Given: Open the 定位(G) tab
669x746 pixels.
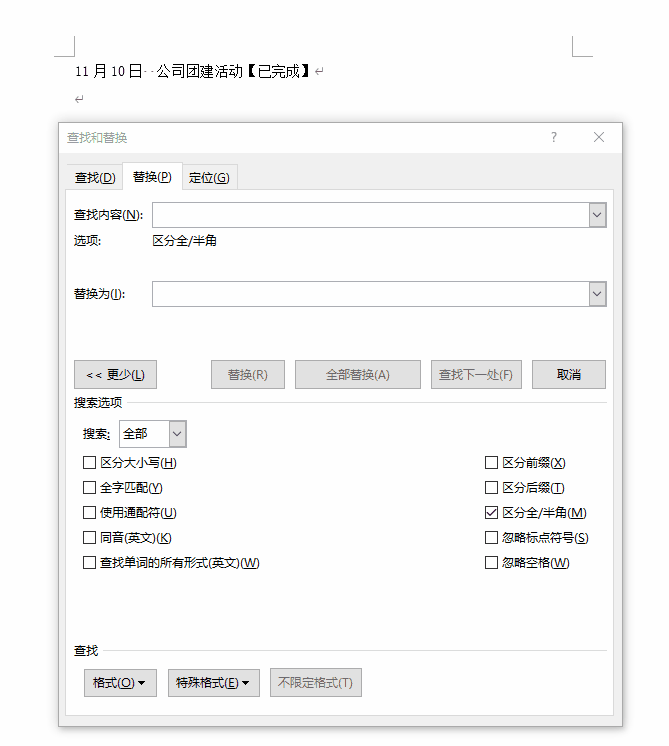Looking at the screenshot, I should tap(209, 177).
